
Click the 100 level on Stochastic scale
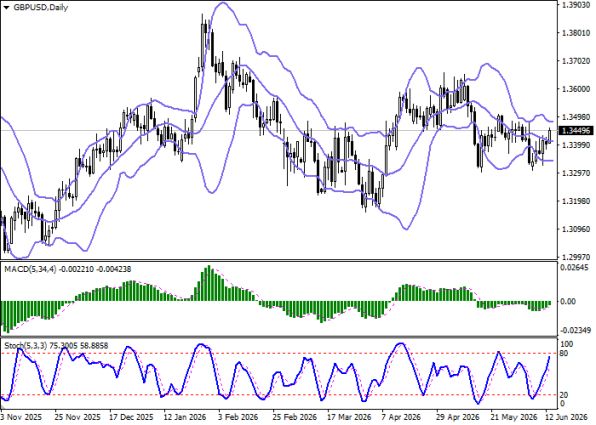567,344
